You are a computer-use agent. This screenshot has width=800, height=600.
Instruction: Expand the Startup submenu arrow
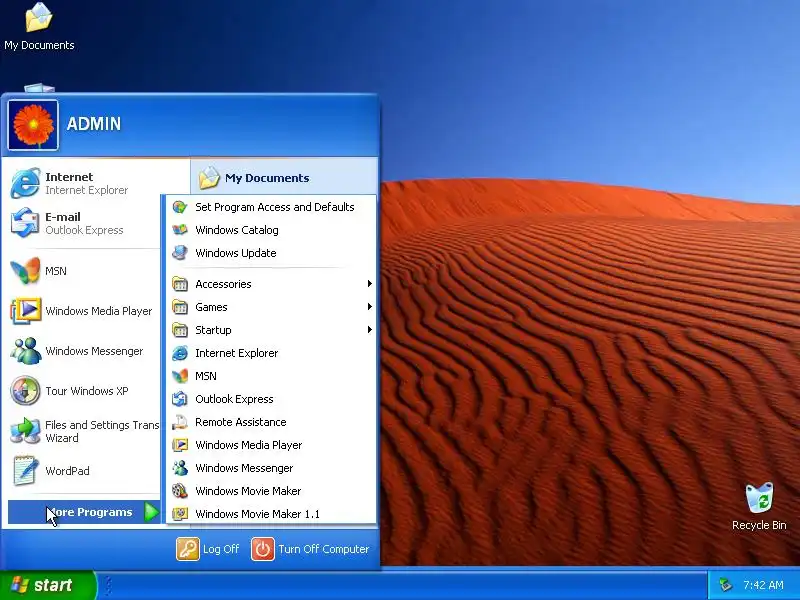(x=369, y=330)
